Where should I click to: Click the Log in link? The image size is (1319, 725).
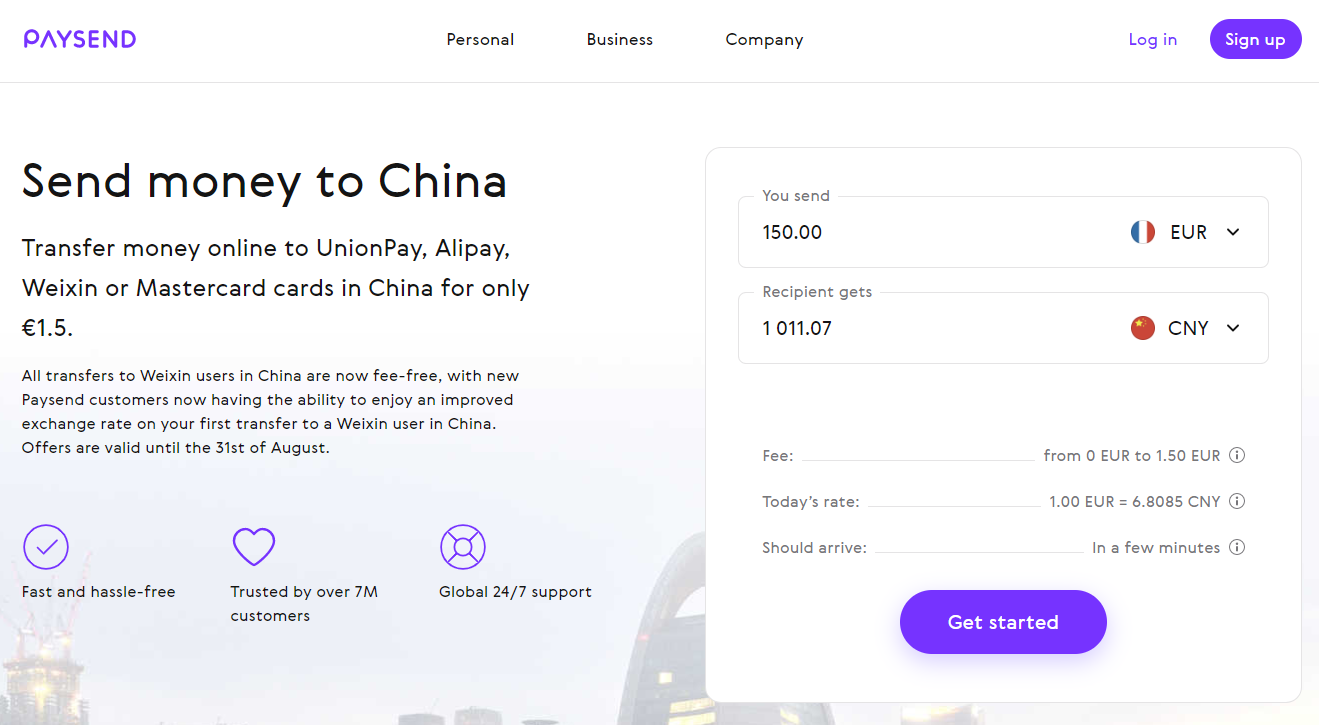(x=1153, y=40)
